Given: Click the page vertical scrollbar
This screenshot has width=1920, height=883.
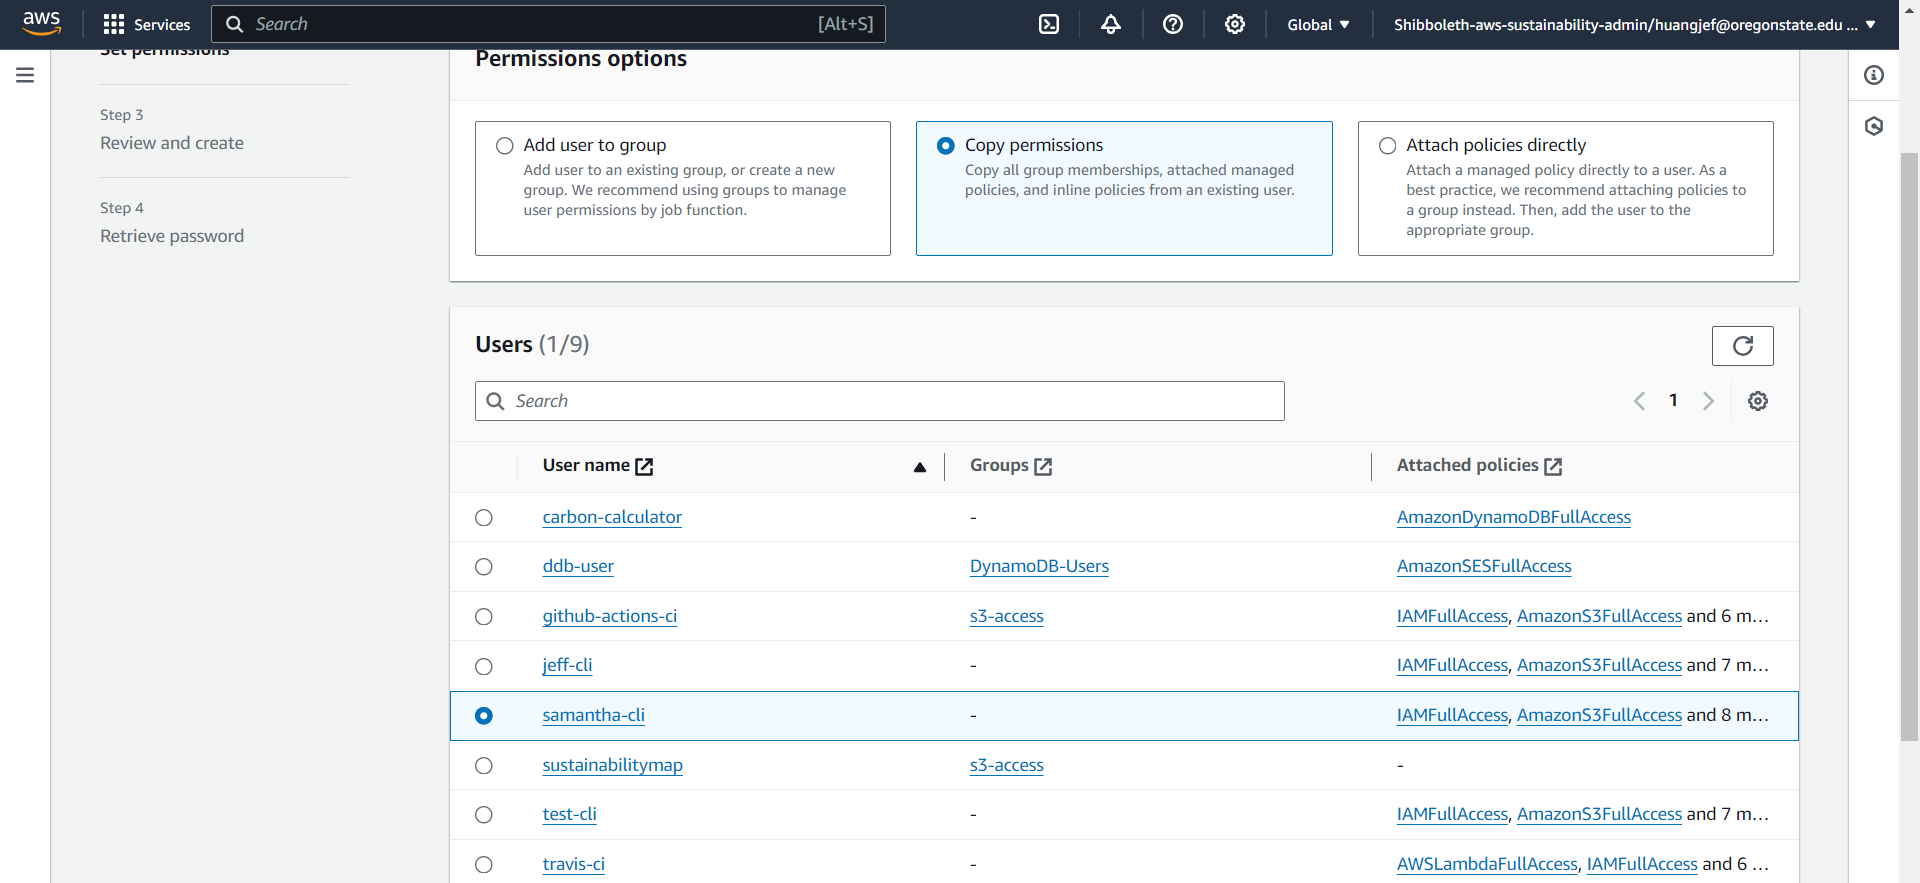Looking at the screenshot, I should (1909, 447).
